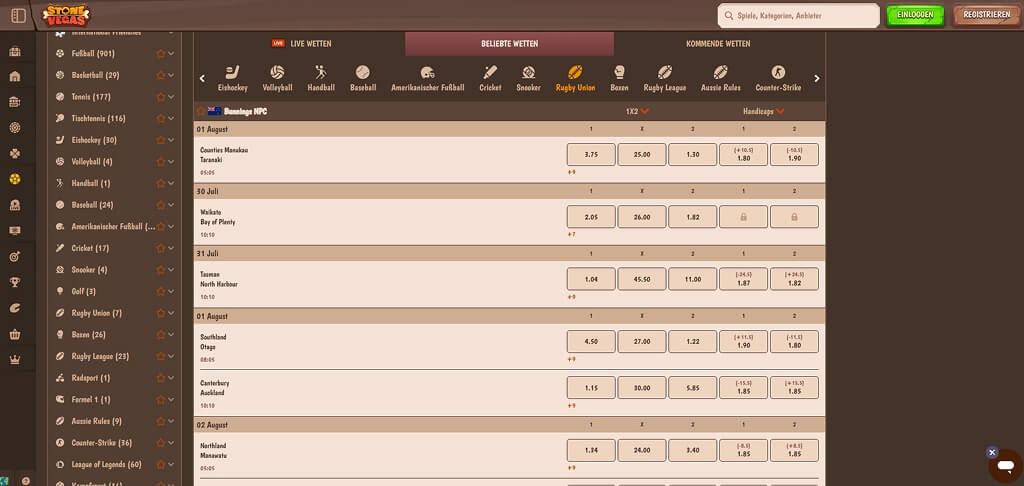Image resolution: width=1024 pixels, height=486 pixels.
Task: Expand the Fußball (901) sport list
Action: (x=171, y=54)
